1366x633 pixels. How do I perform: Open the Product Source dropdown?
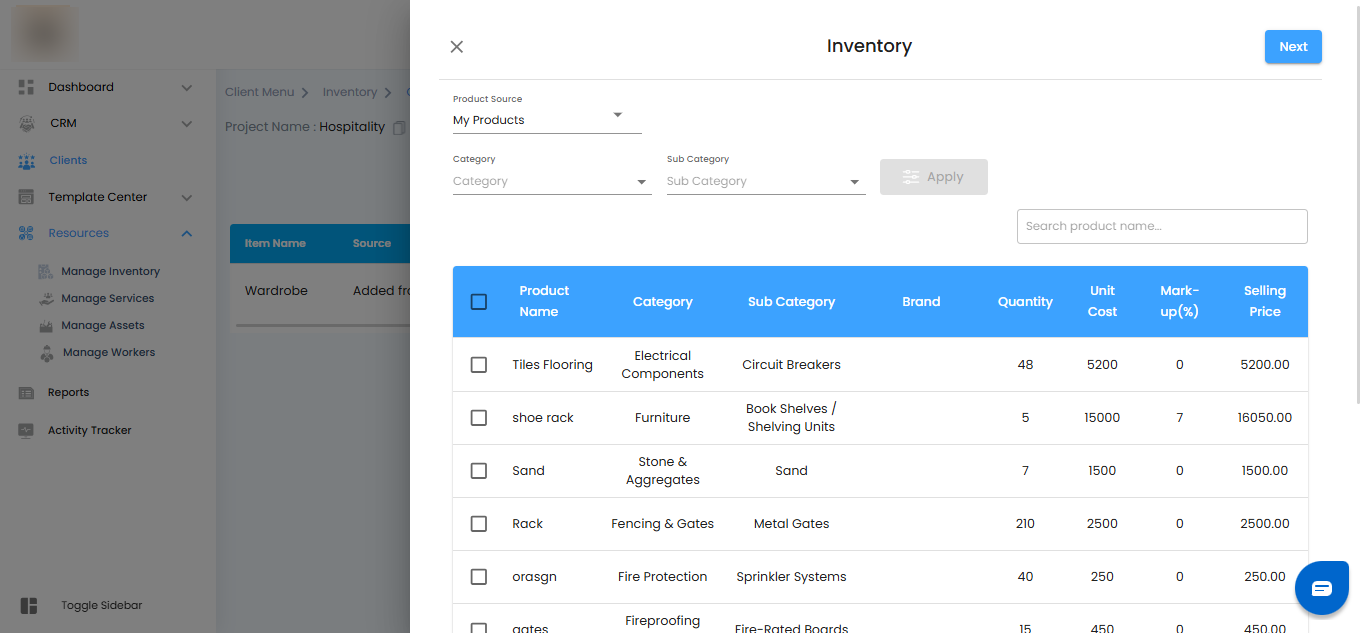pos(546,120)
